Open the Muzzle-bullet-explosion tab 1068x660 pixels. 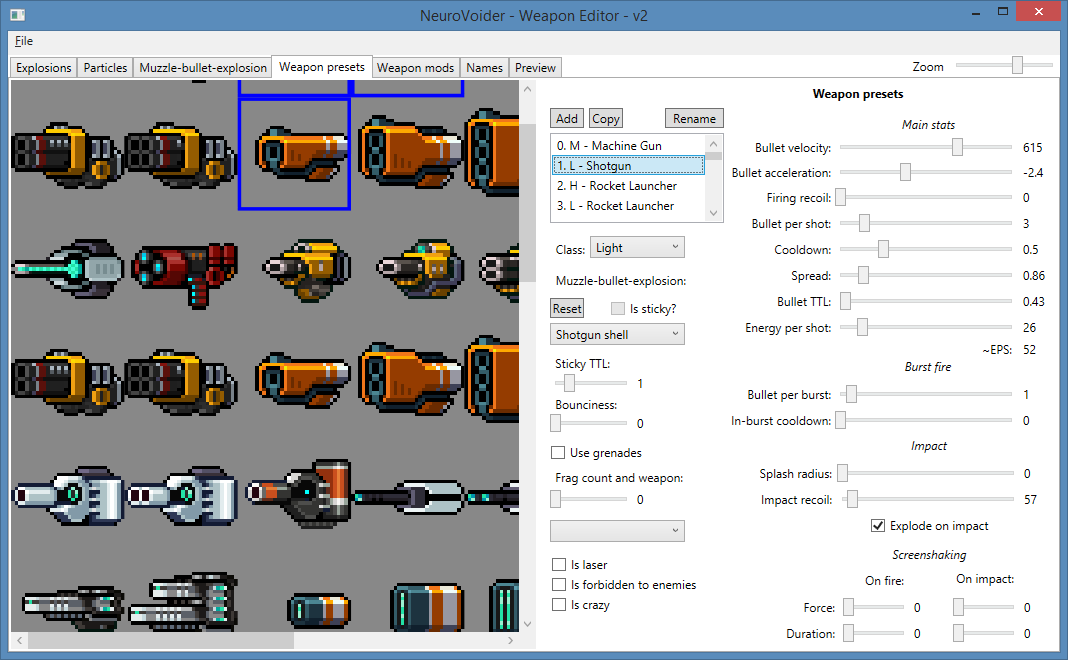pos(203,67)
